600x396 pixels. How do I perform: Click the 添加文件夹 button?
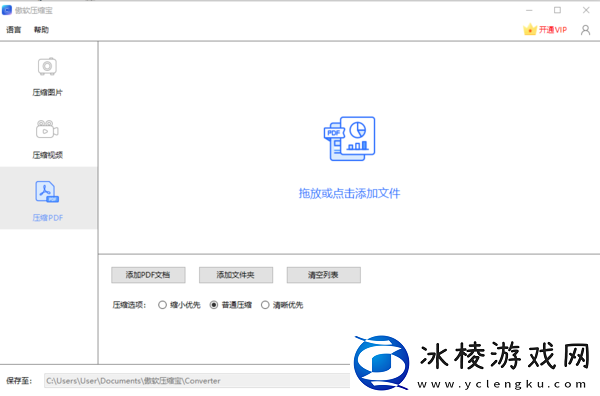(236, 275)
